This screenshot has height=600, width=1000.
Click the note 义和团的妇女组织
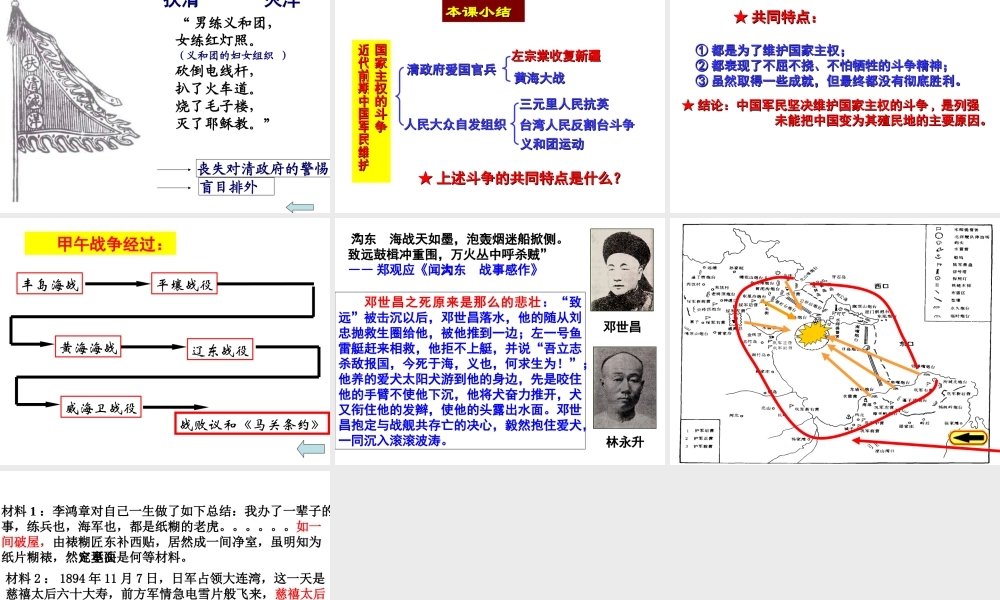coord(232,55)
